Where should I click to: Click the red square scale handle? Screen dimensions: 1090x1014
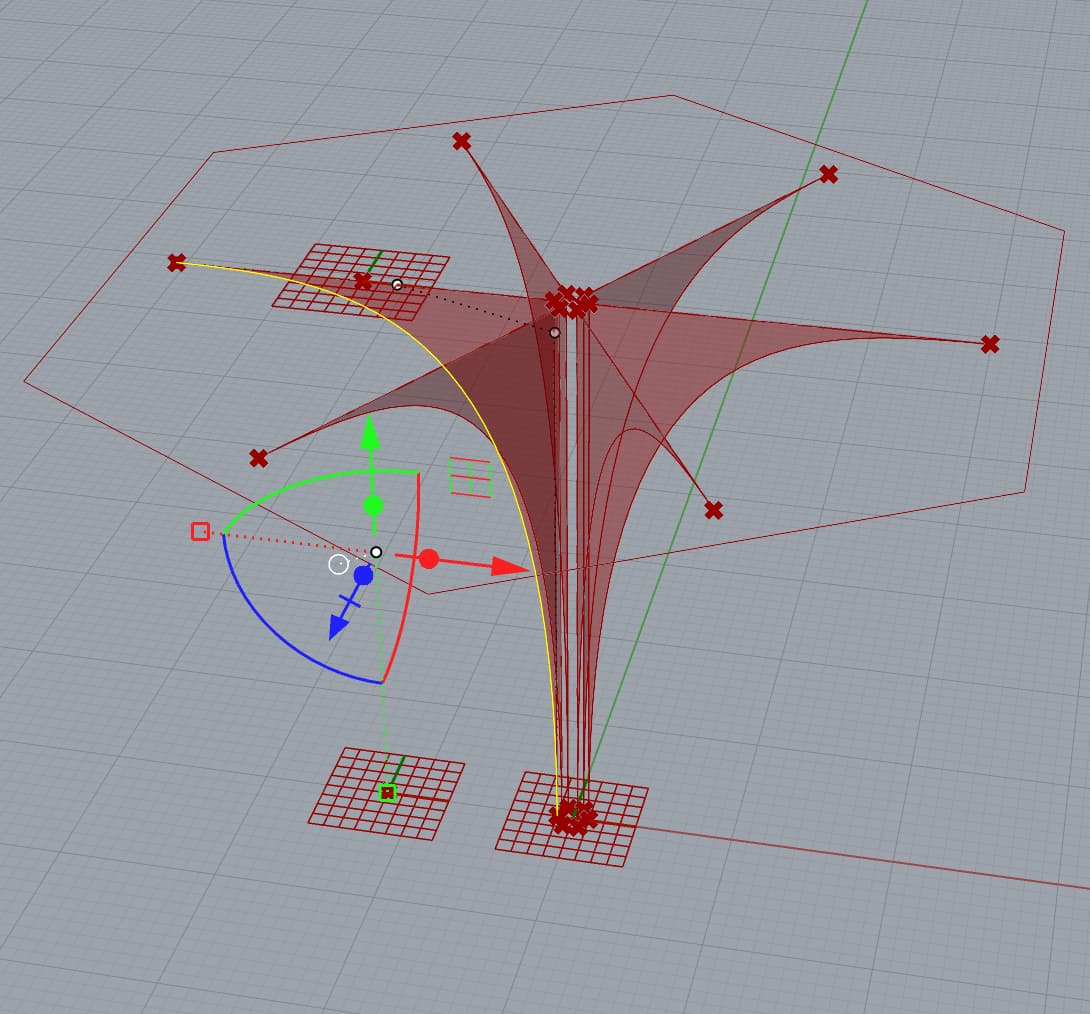point(200,532)
